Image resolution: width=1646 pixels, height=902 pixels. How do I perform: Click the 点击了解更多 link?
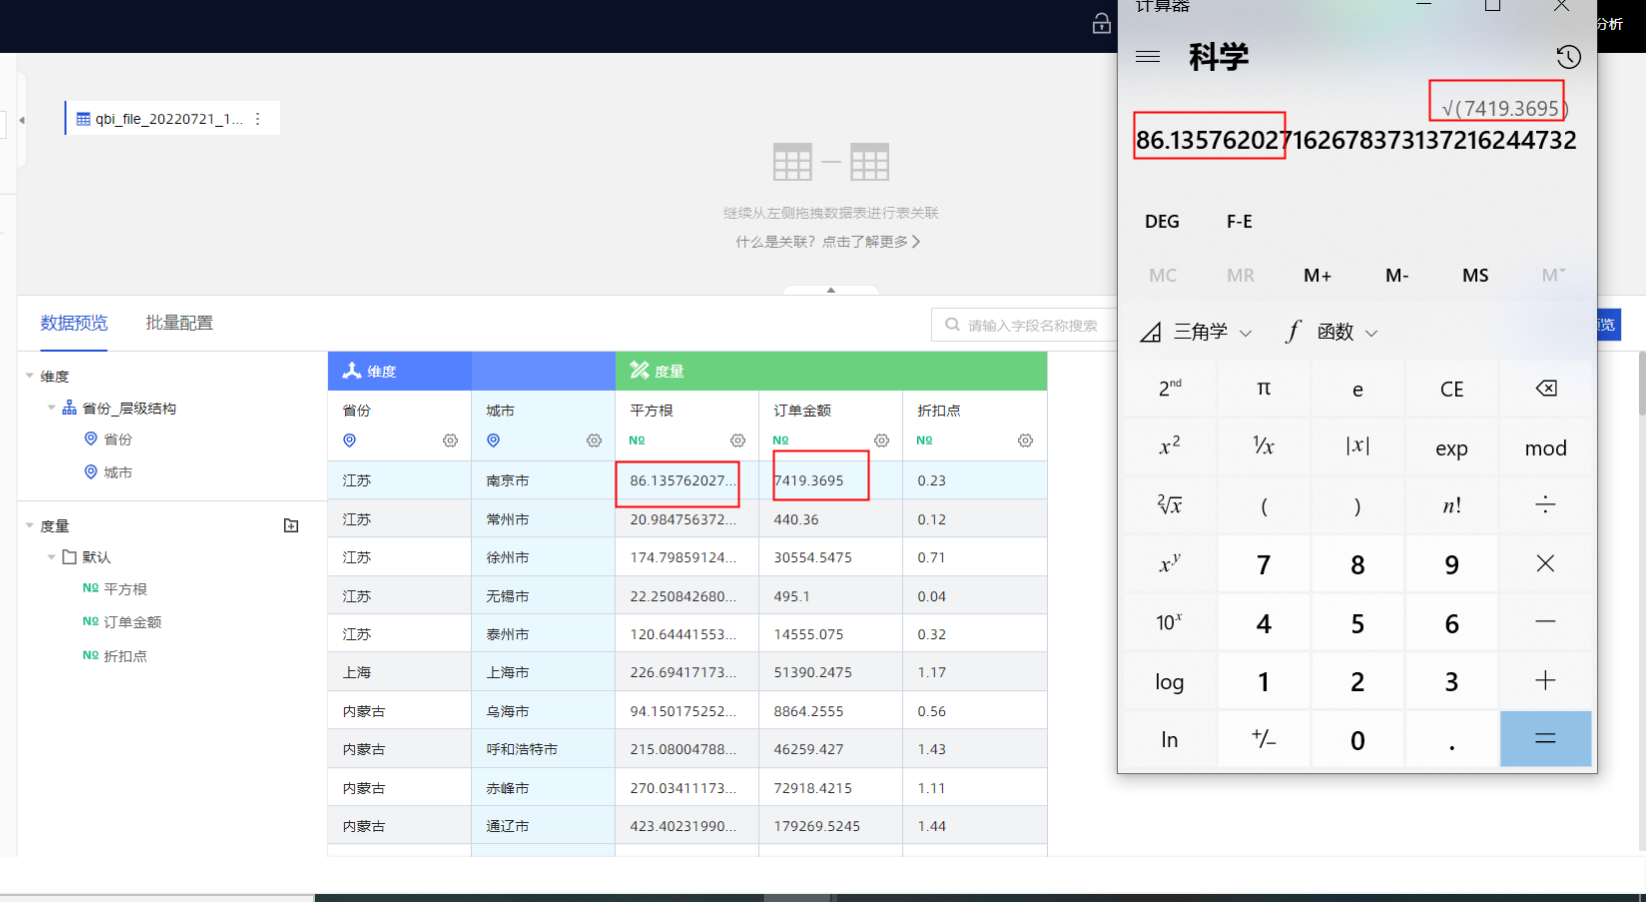click(870, 242)
